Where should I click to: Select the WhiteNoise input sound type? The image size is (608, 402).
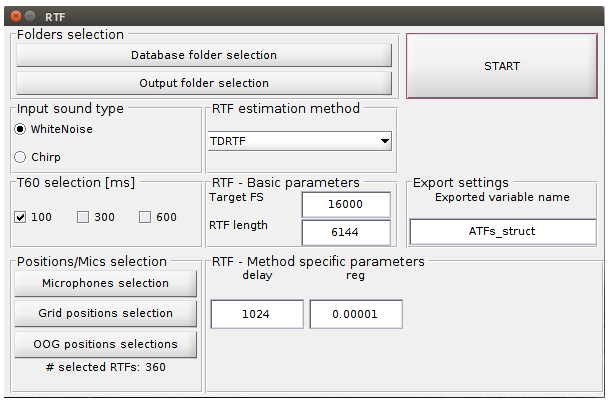pos(21,129)
